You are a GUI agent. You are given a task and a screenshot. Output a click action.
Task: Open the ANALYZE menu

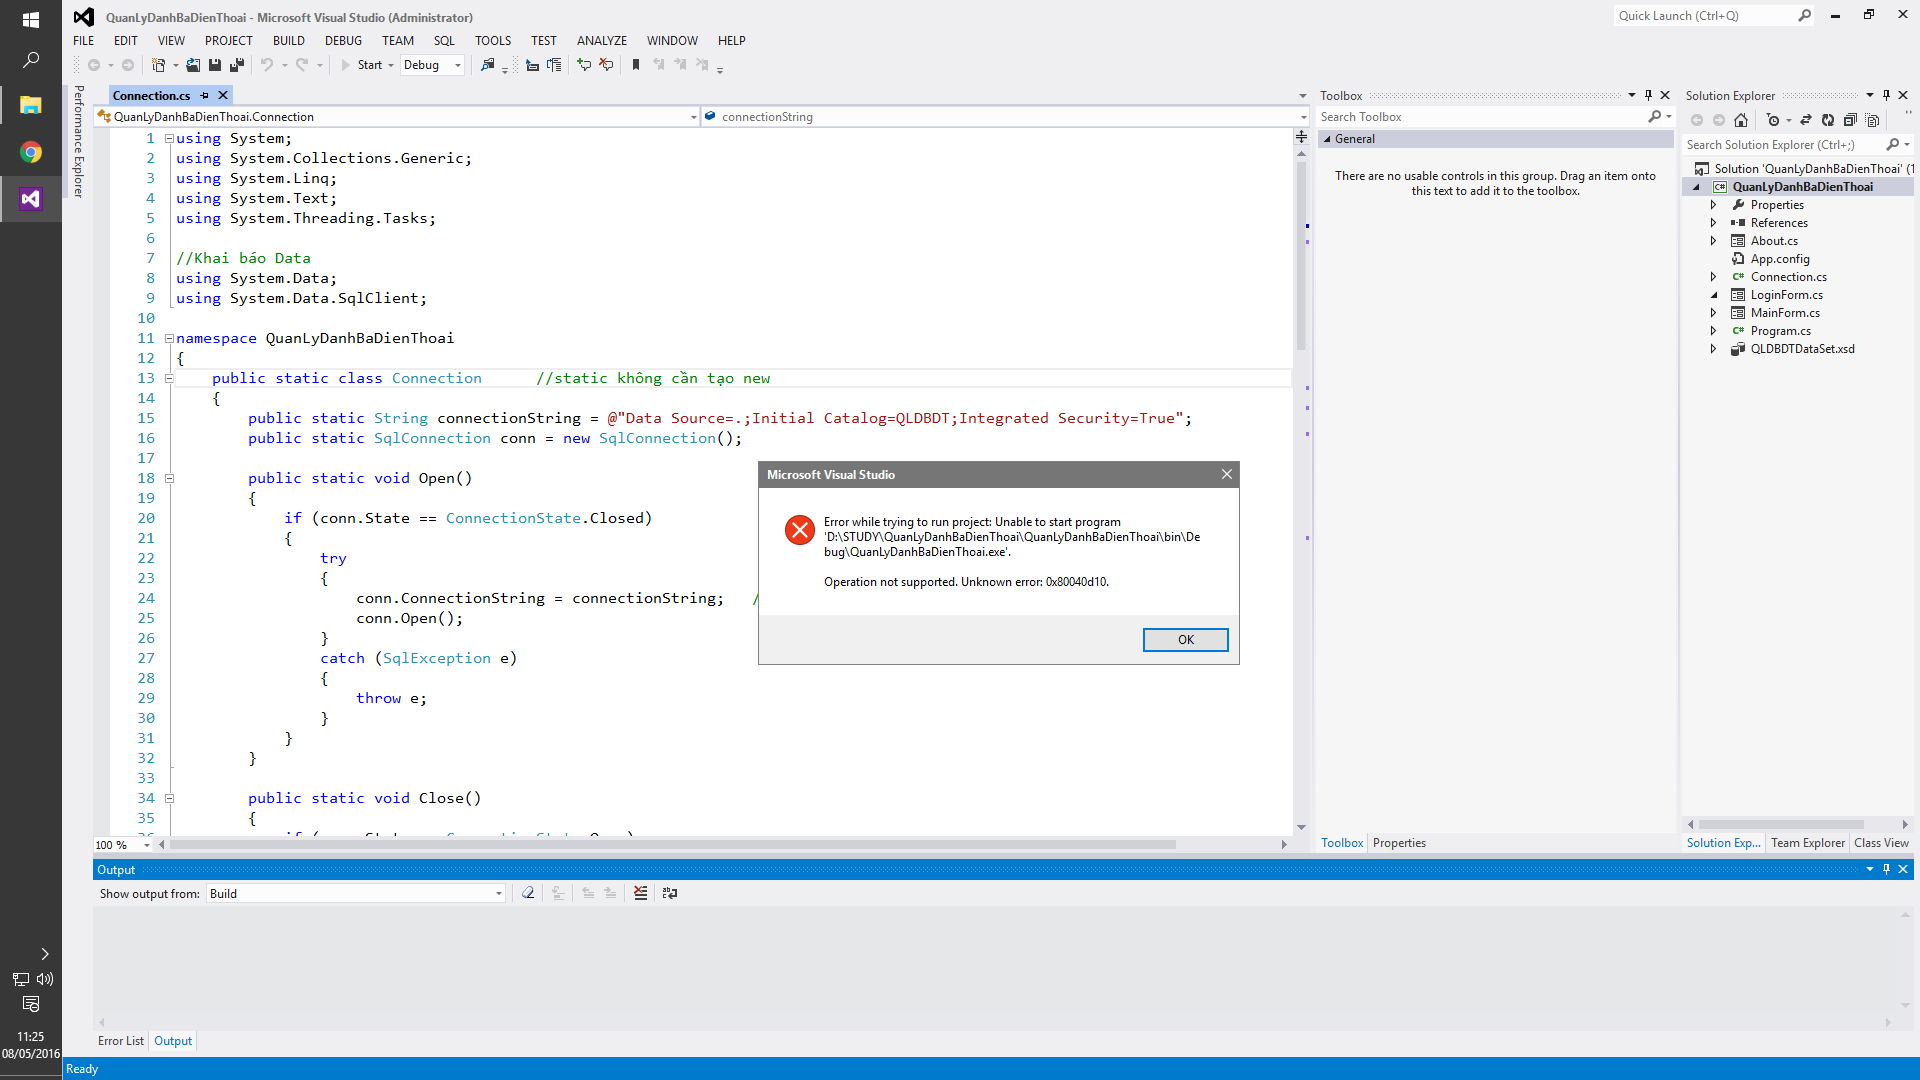click(601, 41)
